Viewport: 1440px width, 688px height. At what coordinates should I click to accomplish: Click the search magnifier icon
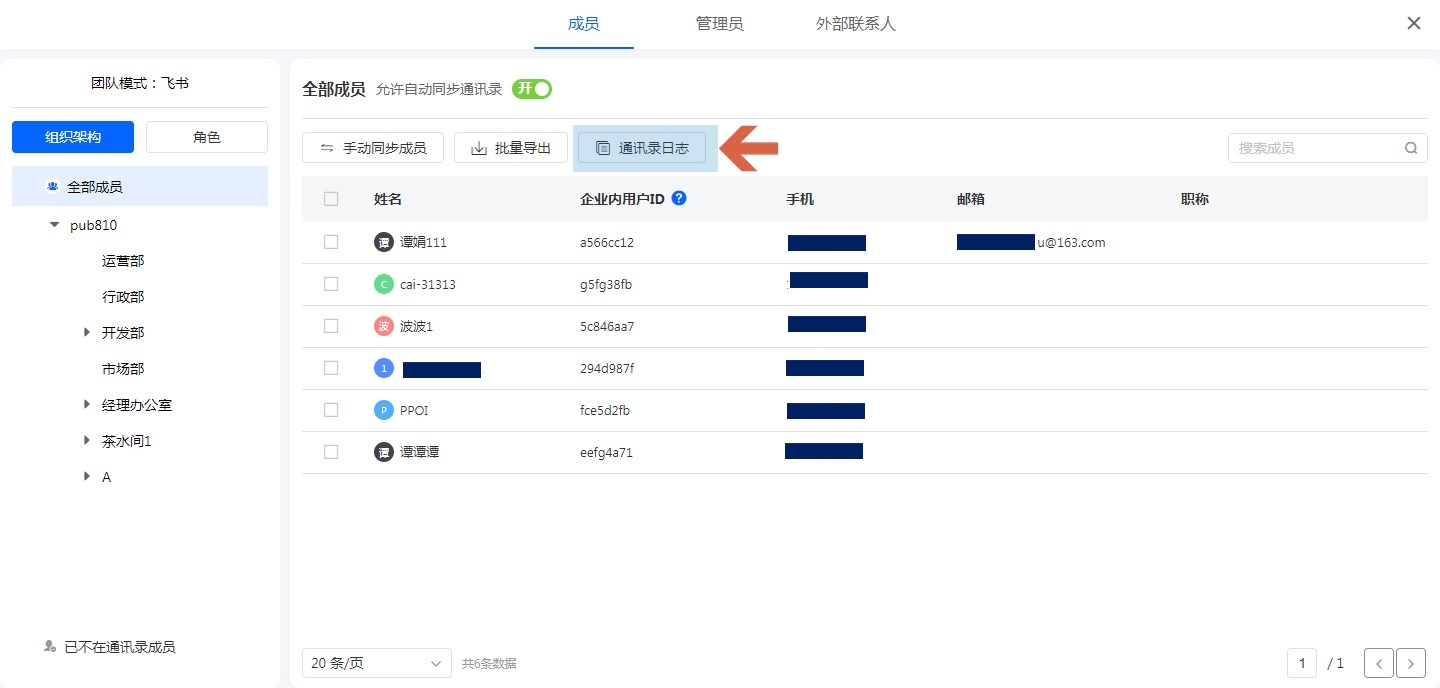tap(1411, 148)
